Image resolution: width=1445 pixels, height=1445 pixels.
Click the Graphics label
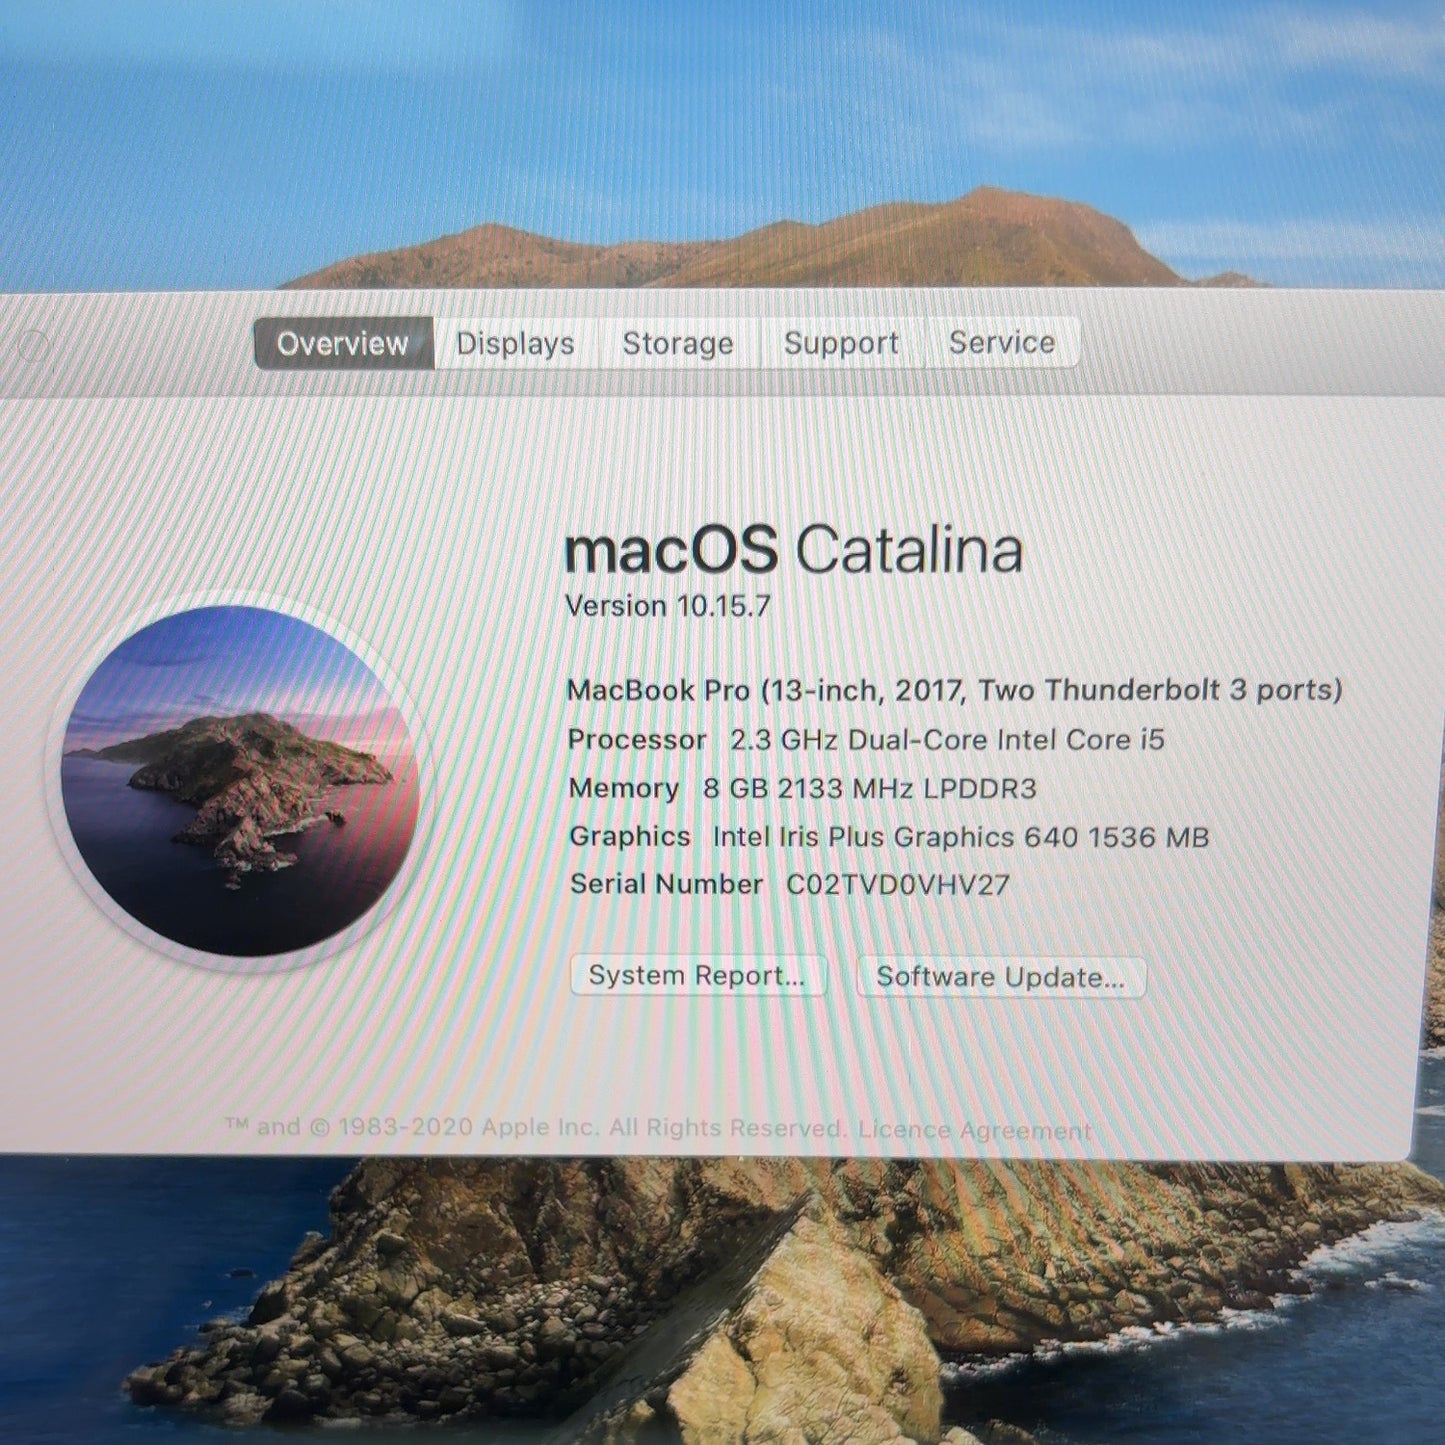click(x=630, y=836)
